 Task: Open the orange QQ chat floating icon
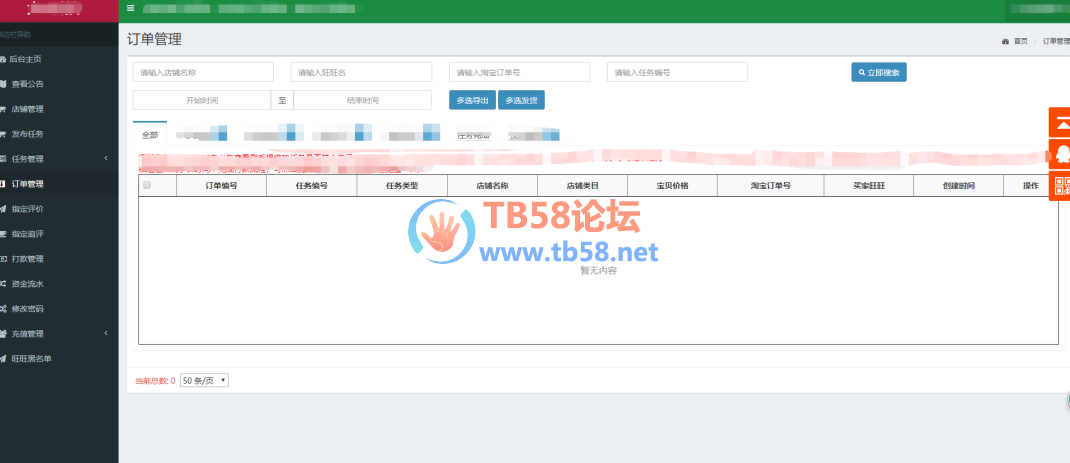pyautogui.click(x=1060, y=154)
